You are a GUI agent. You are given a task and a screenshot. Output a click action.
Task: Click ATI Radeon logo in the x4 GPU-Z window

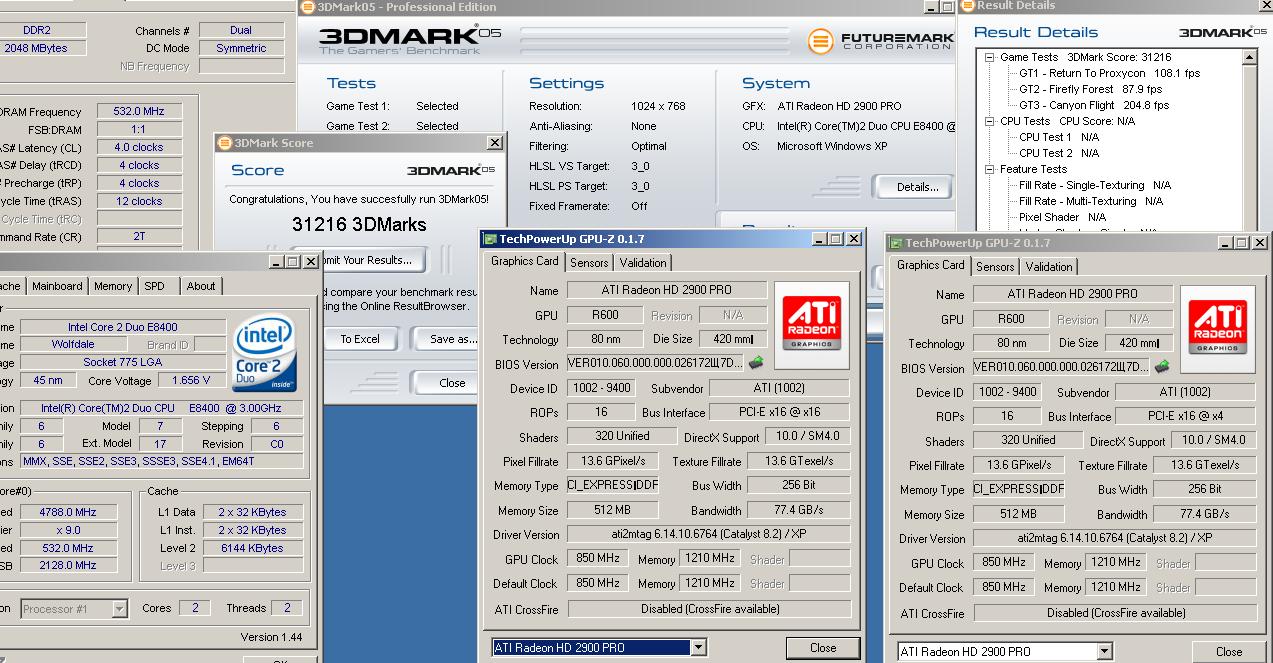(1217, 327)
